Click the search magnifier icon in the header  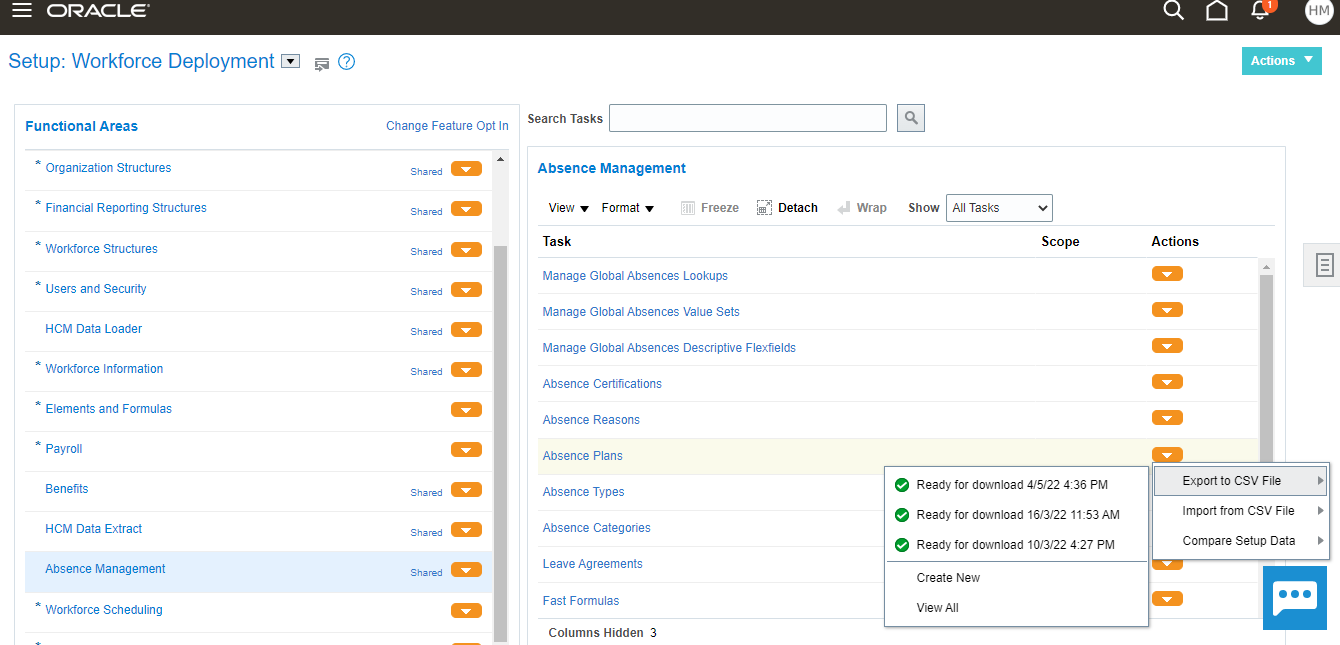(x=1173, y=11)
